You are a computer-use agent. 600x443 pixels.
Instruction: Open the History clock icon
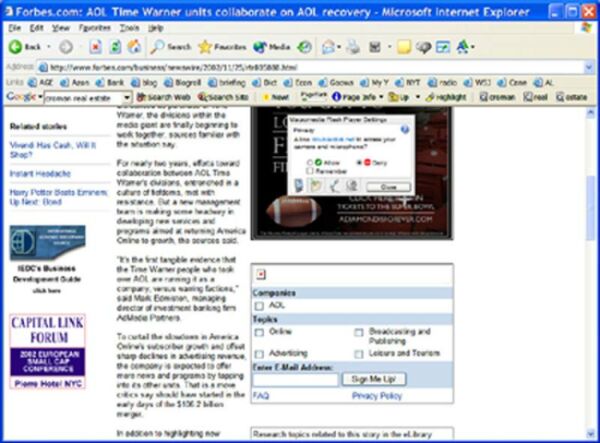click(305, 47)
